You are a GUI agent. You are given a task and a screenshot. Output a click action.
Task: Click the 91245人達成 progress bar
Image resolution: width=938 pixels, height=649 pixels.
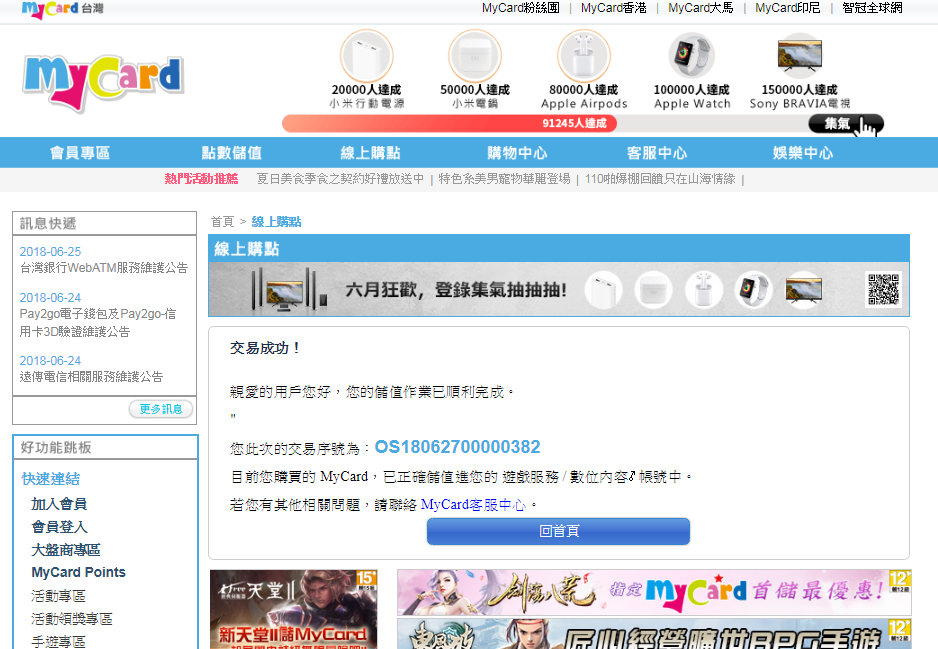[449, 124]
